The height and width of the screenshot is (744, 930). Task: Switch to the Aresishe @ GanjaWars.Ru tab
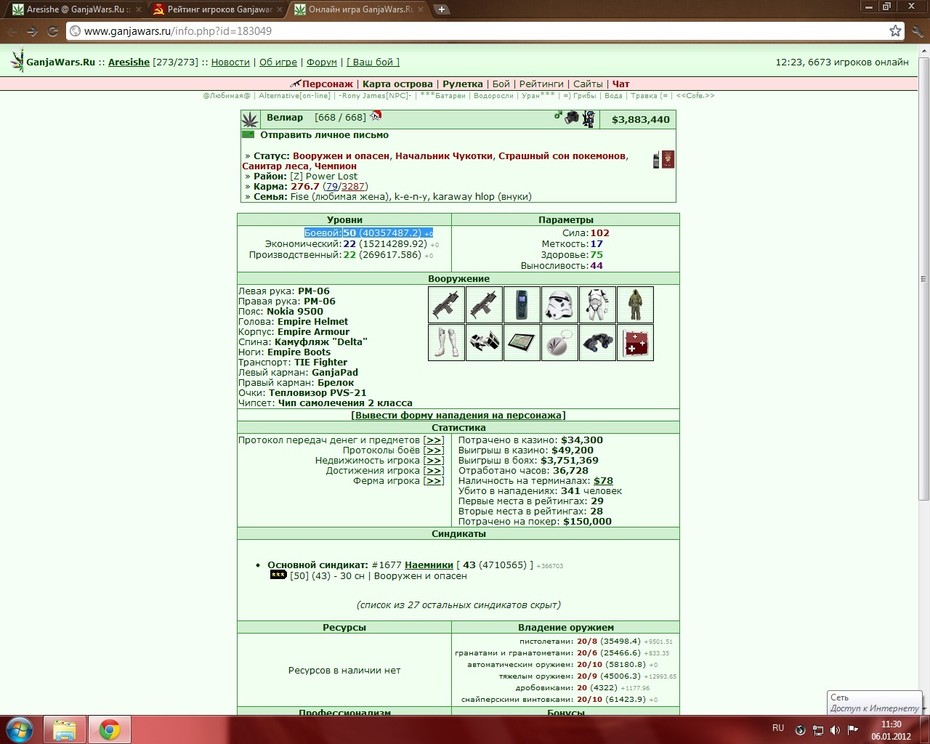76,9
